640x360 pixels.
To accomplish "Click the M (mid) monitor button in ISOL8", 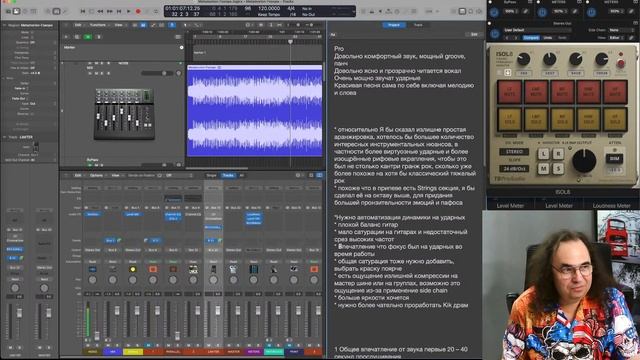I will [543, 168].
